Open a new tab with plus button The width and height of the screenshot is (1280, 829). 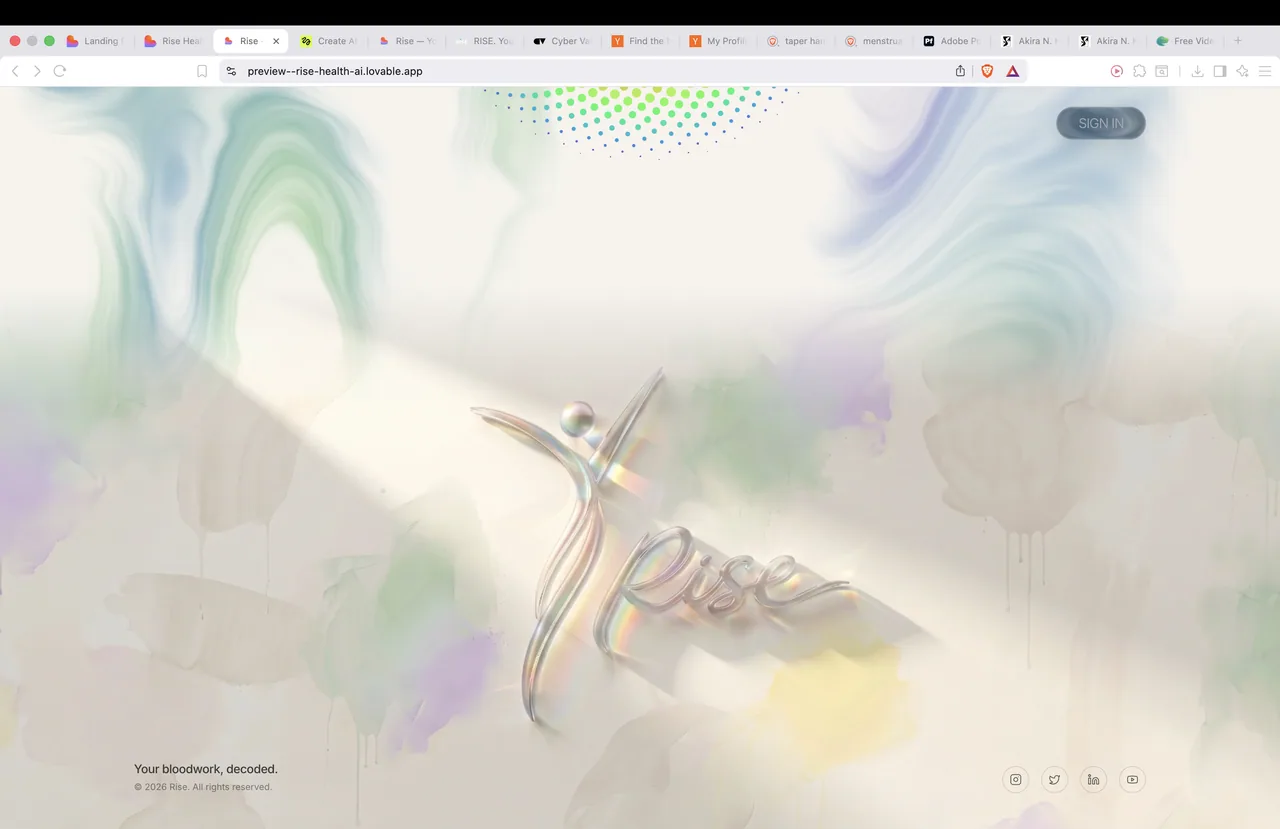[1238, 41]
